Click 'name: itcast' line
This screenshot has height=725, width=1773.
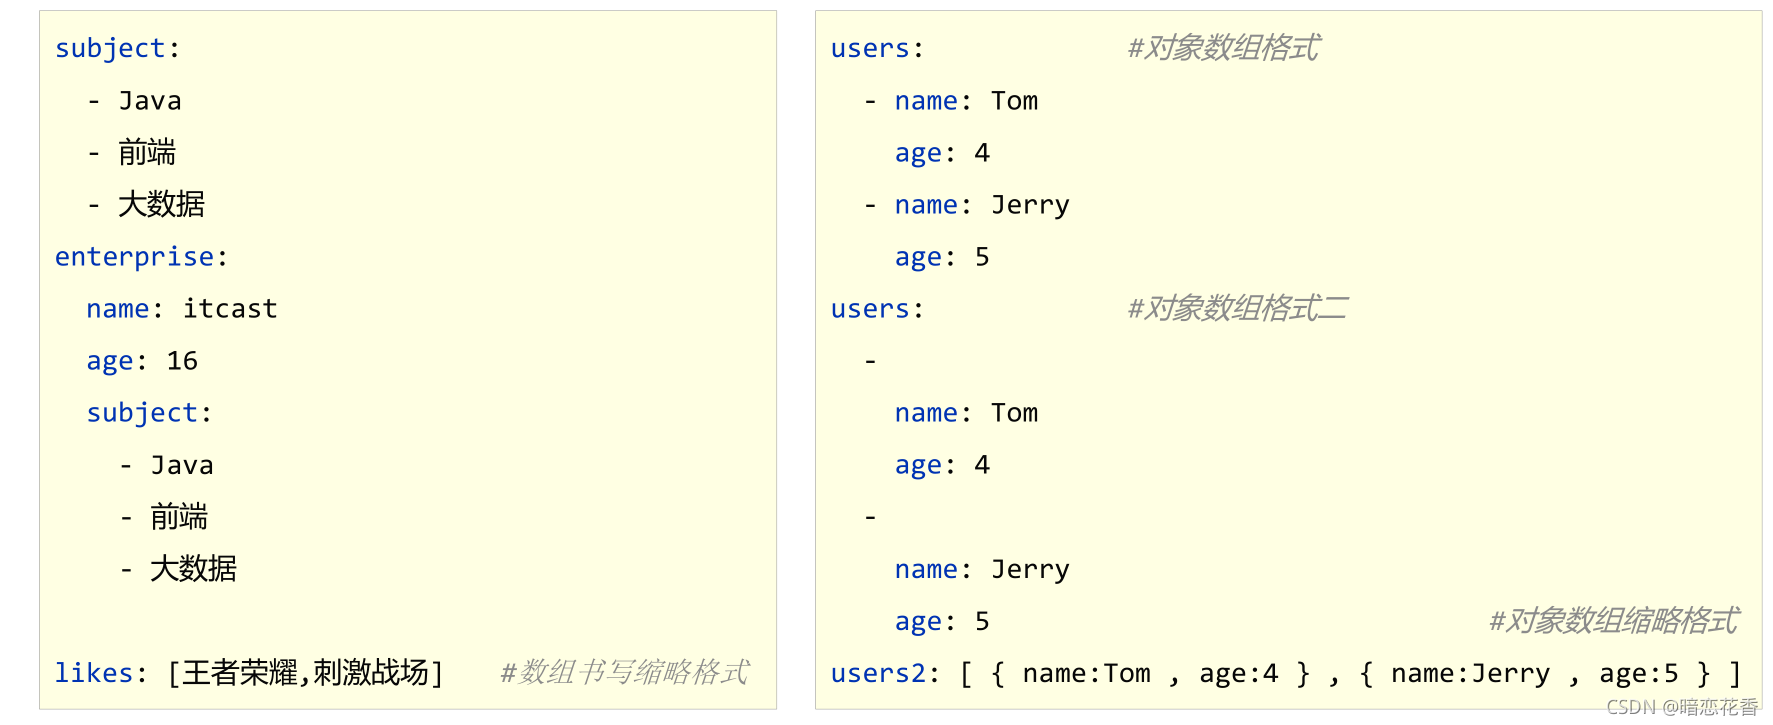click(x=181, y=309)
